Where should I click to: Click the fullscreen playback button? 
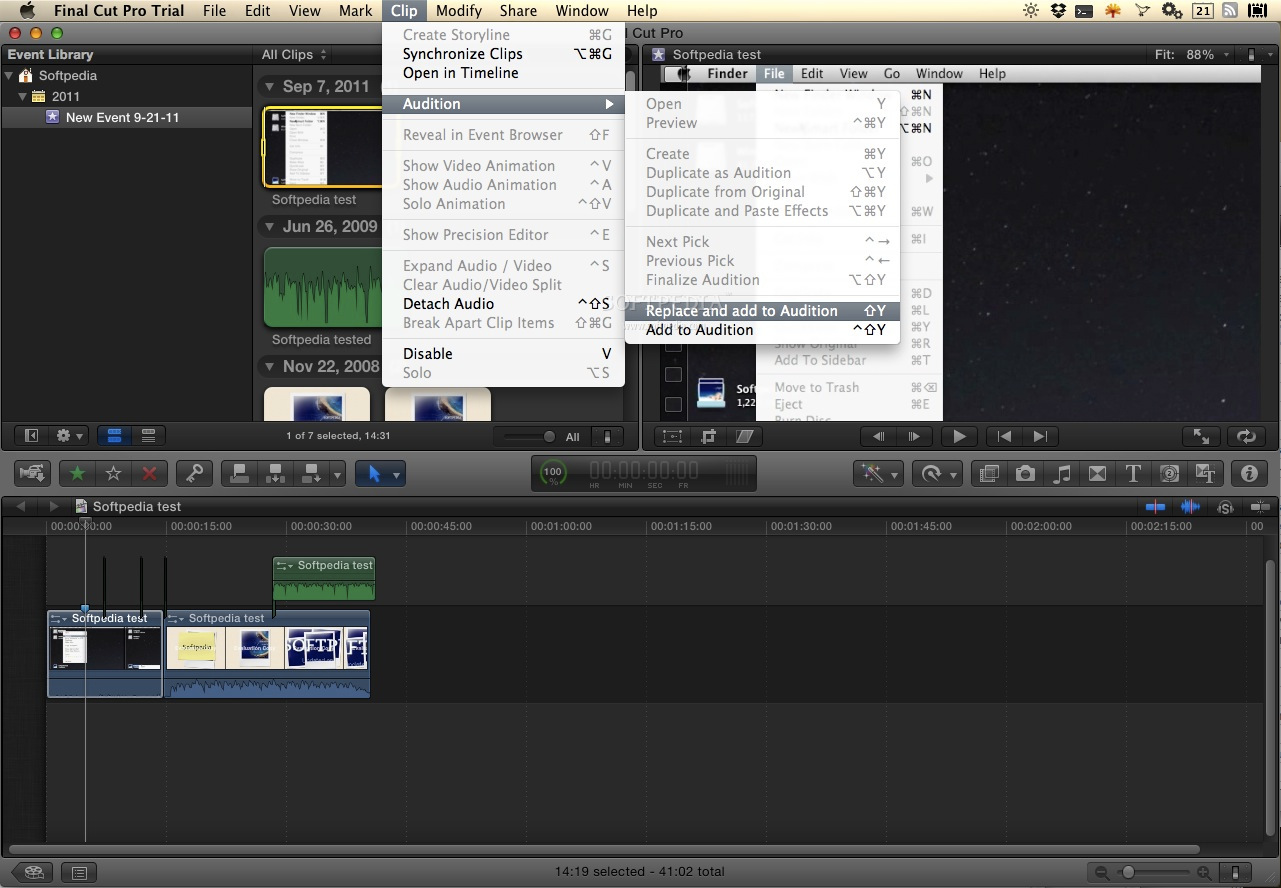pos(1201,436)
